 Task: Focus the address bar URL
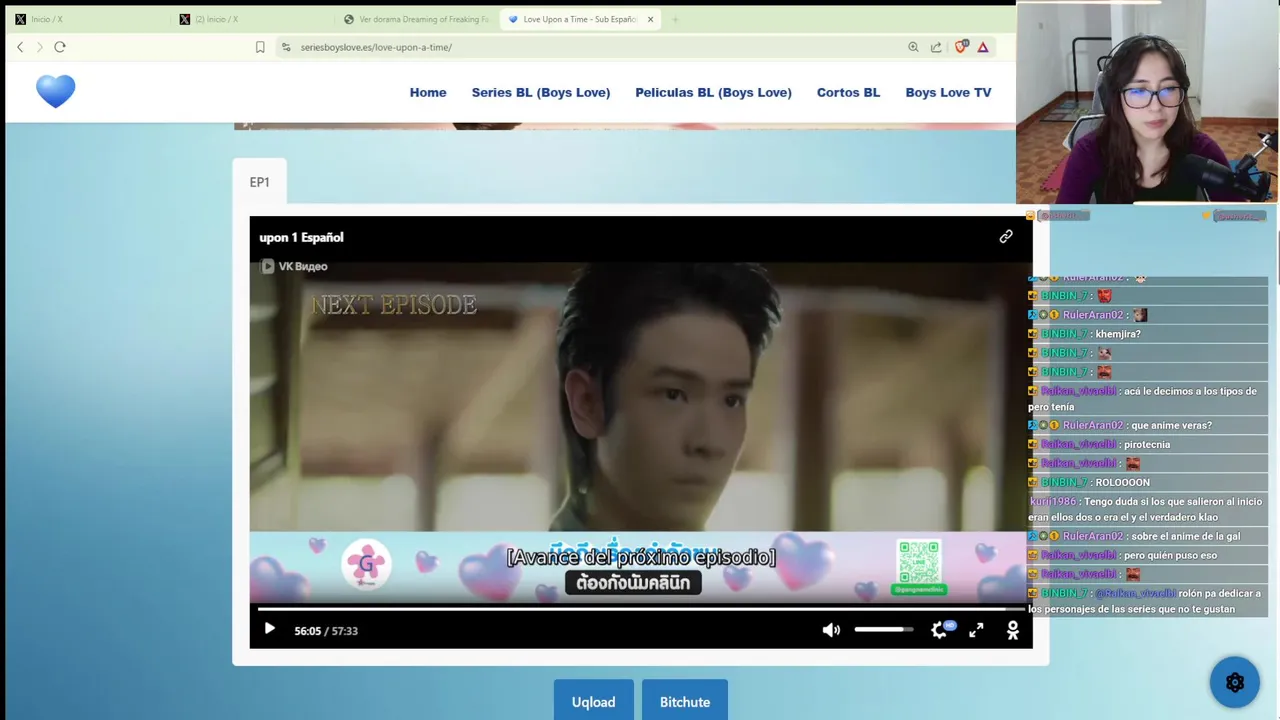(376, 47)
